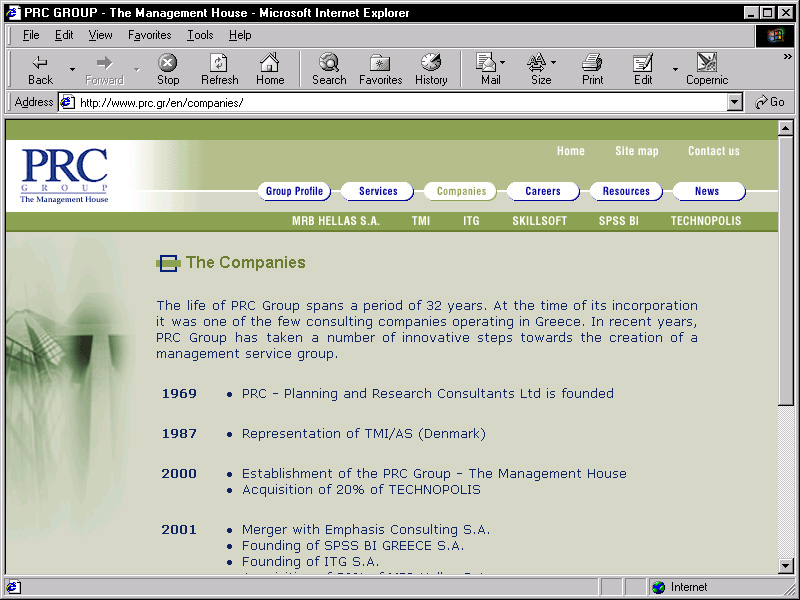Click the text Size toolbar icon
This screenshot has width=800, height=600.
[x=536, y=62]
